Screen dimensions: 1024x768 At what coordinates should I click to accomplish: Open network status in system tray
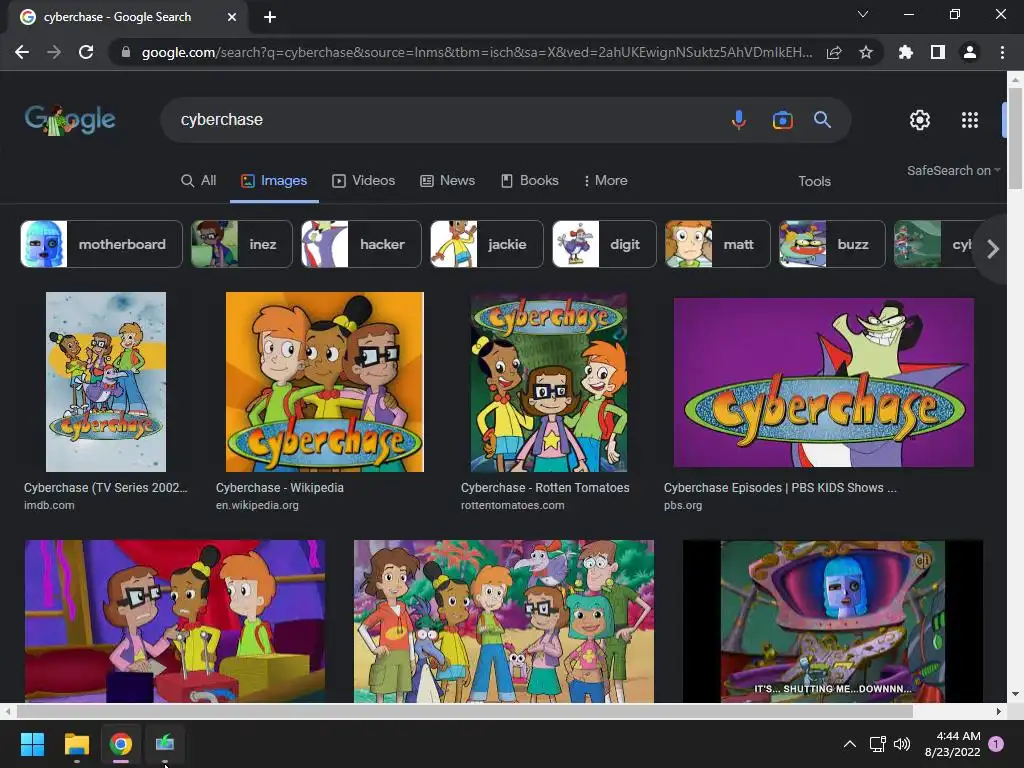pyautogui.click(x=877, y=744)
